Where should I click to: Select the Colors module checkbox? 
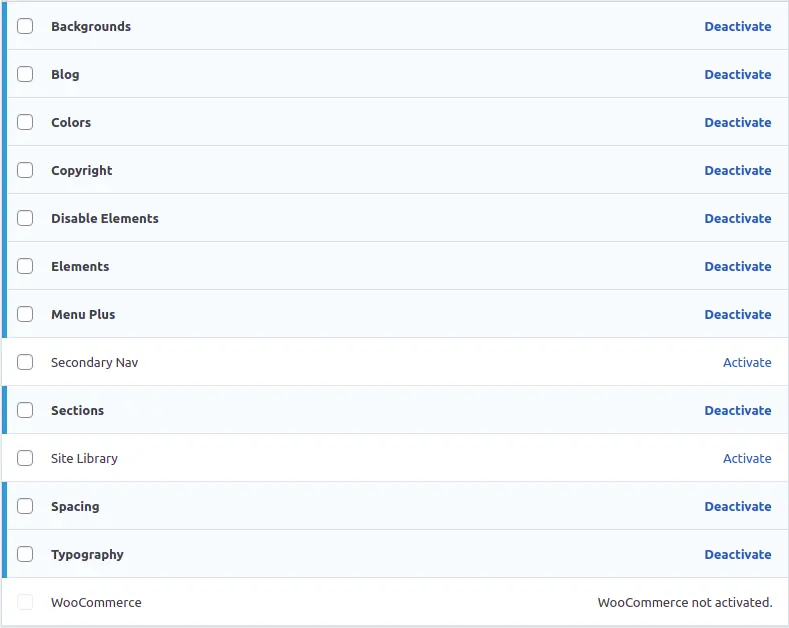pos(25,122)
